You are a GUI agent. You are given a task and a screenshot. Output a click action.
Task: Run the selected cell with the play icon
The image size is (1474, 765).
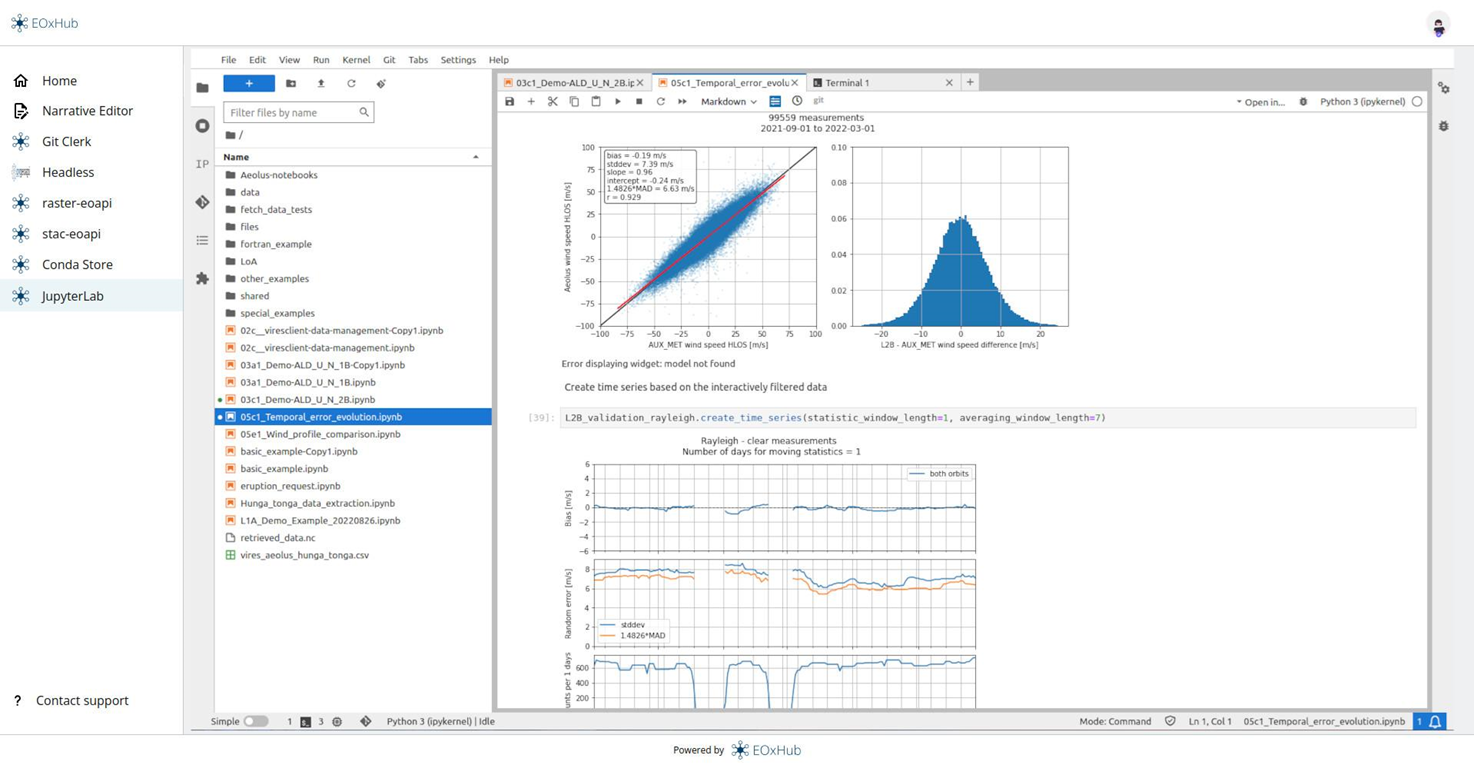pos(617,101)
